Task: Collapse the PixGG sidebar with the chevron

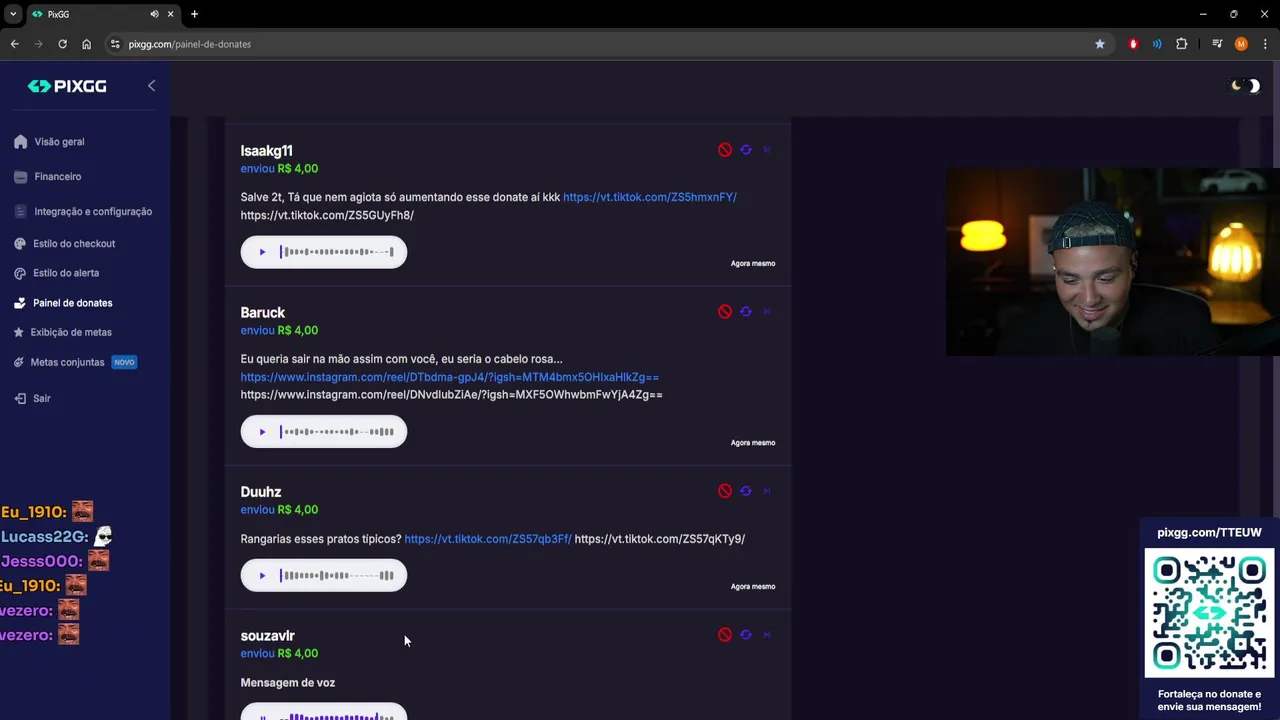Action: (x=151, y=86)
